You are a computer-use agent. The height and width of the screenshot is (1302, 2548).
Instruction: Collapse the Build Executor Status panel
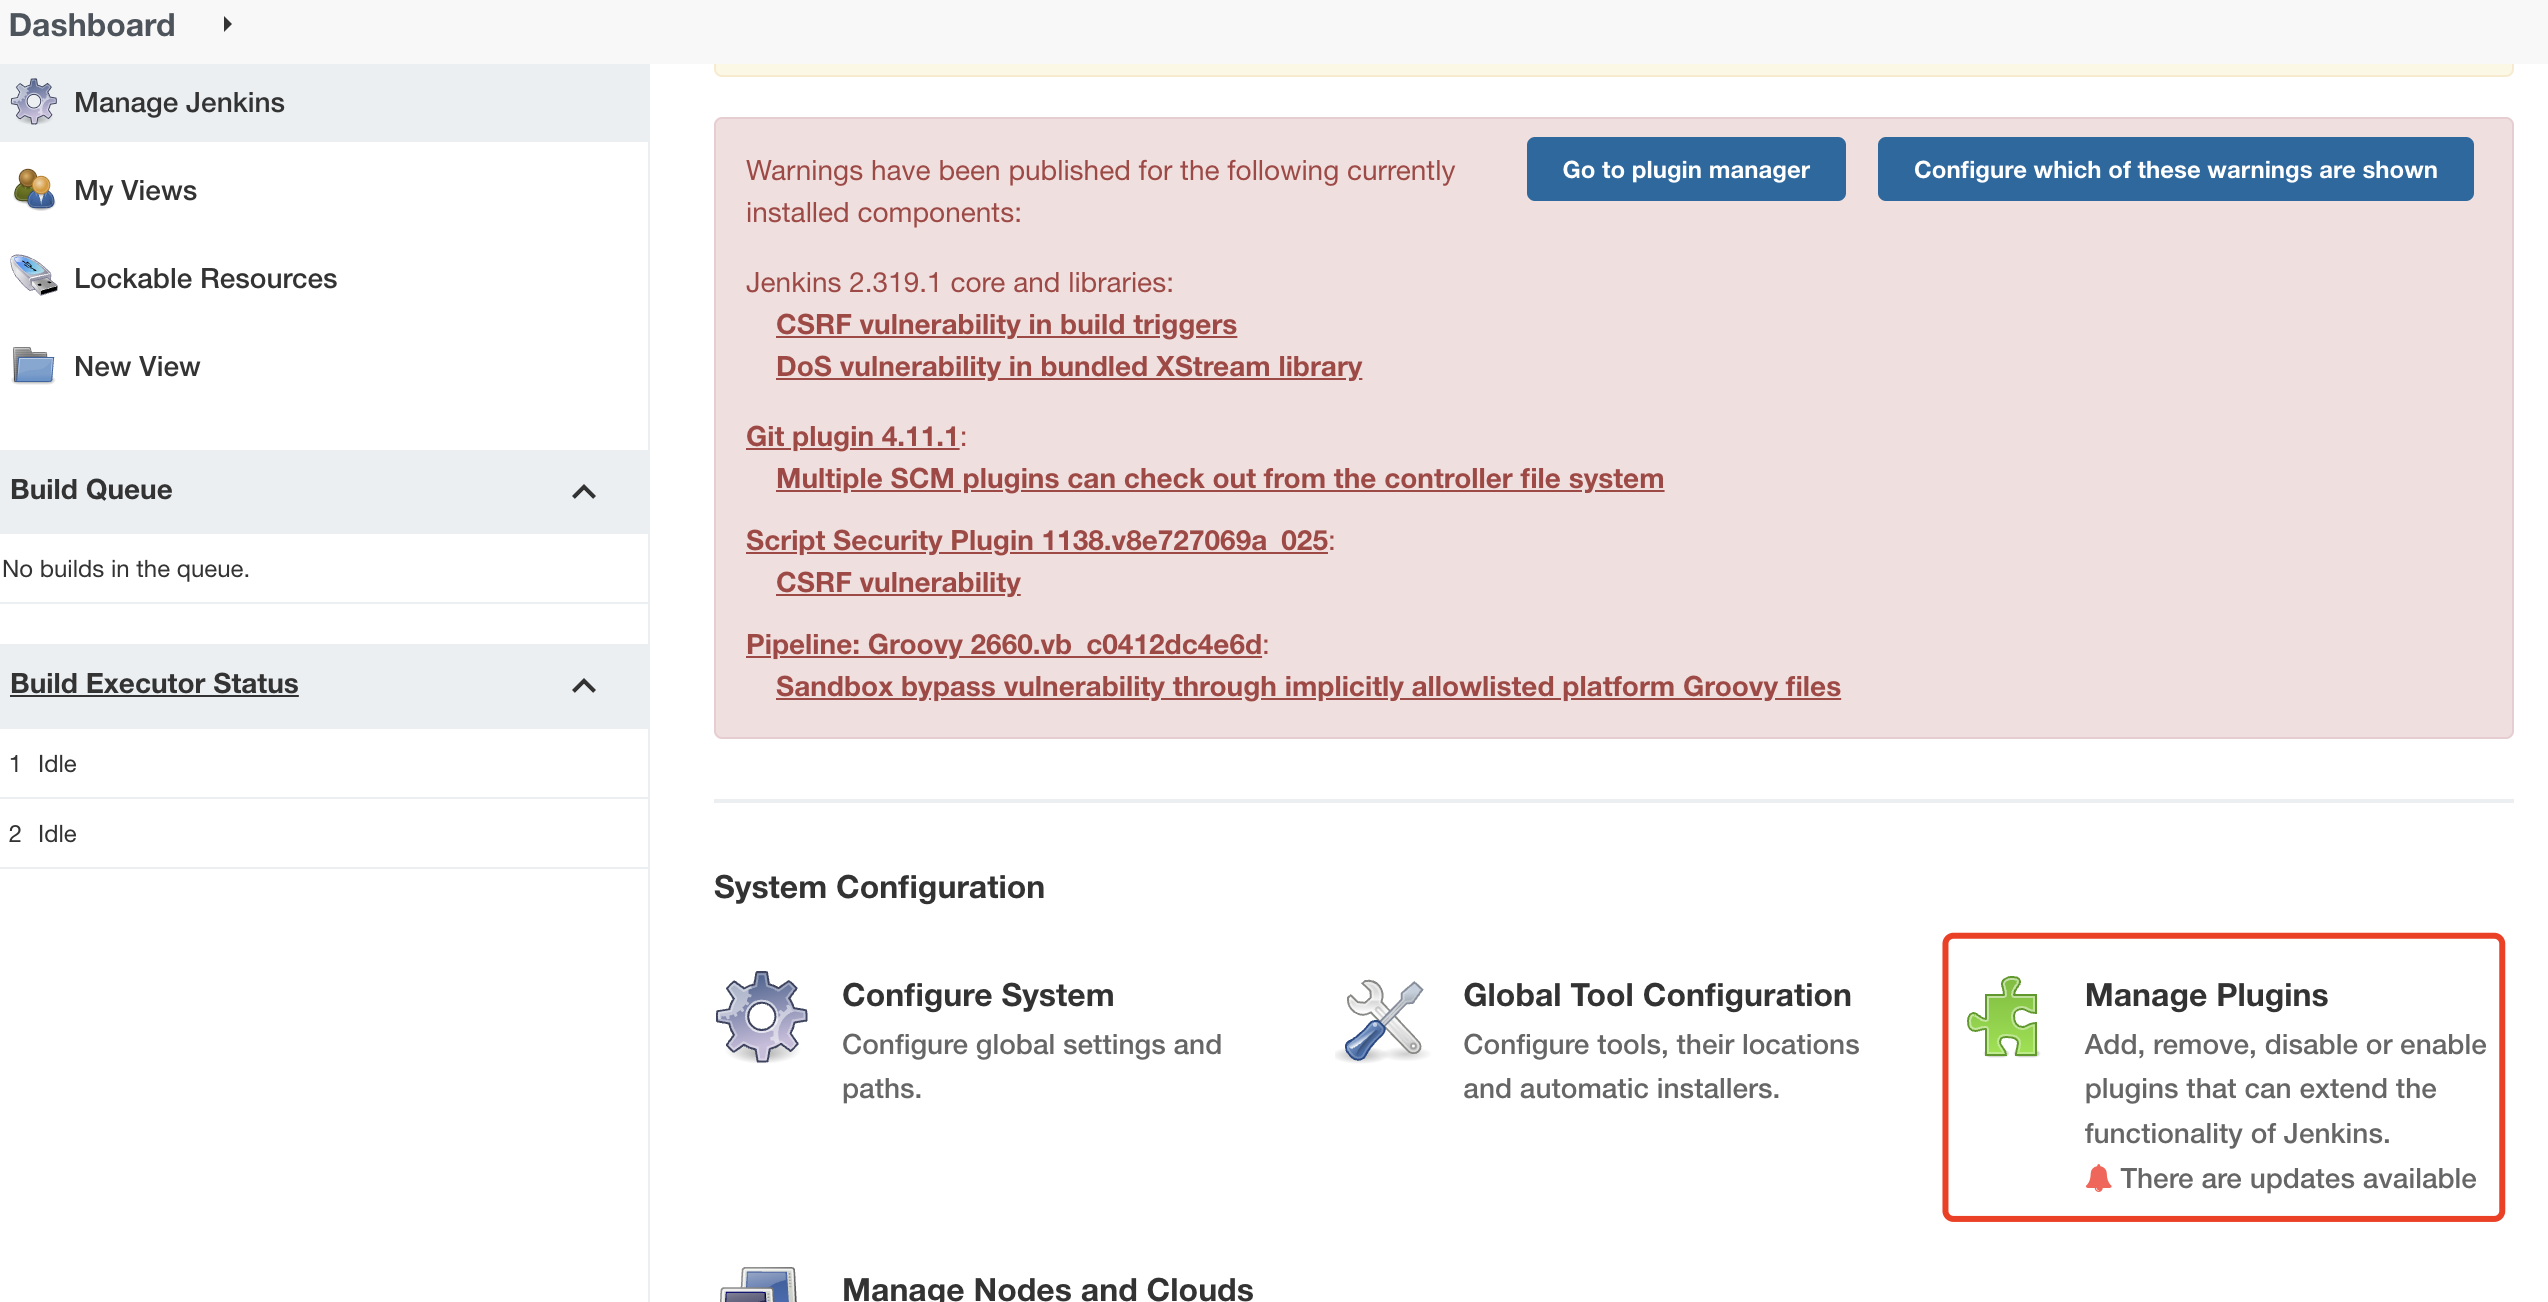click(584, 685)
